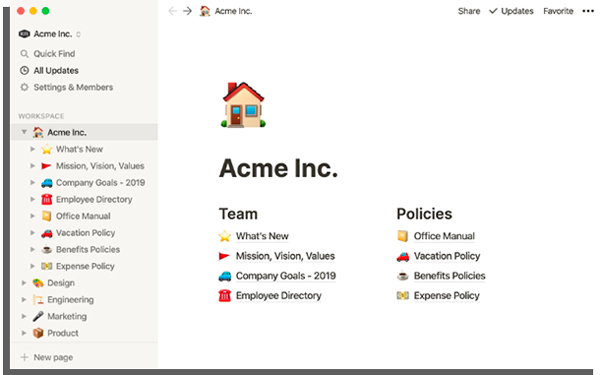Open the three-dot more options menu
600x375 pixels.
coord(588,11)
